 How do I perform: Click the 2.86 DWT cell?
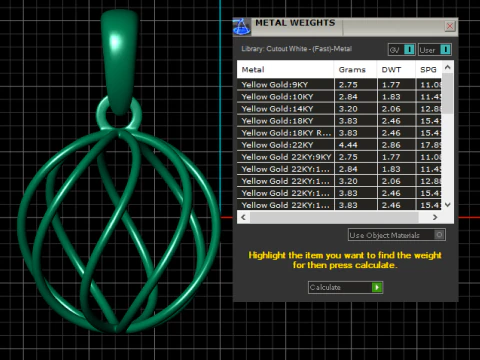[396, 145]
